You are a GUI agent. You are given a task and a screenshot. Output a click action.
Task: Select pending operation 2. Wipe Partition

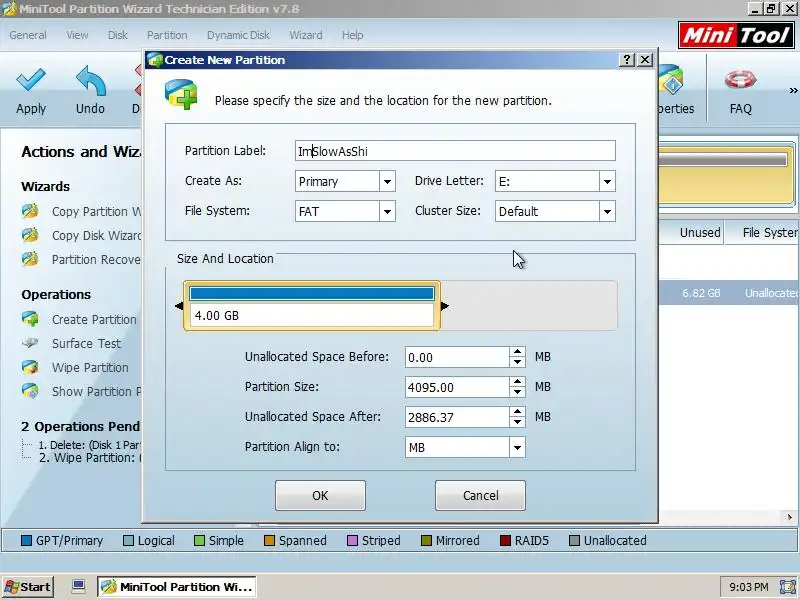90,458
